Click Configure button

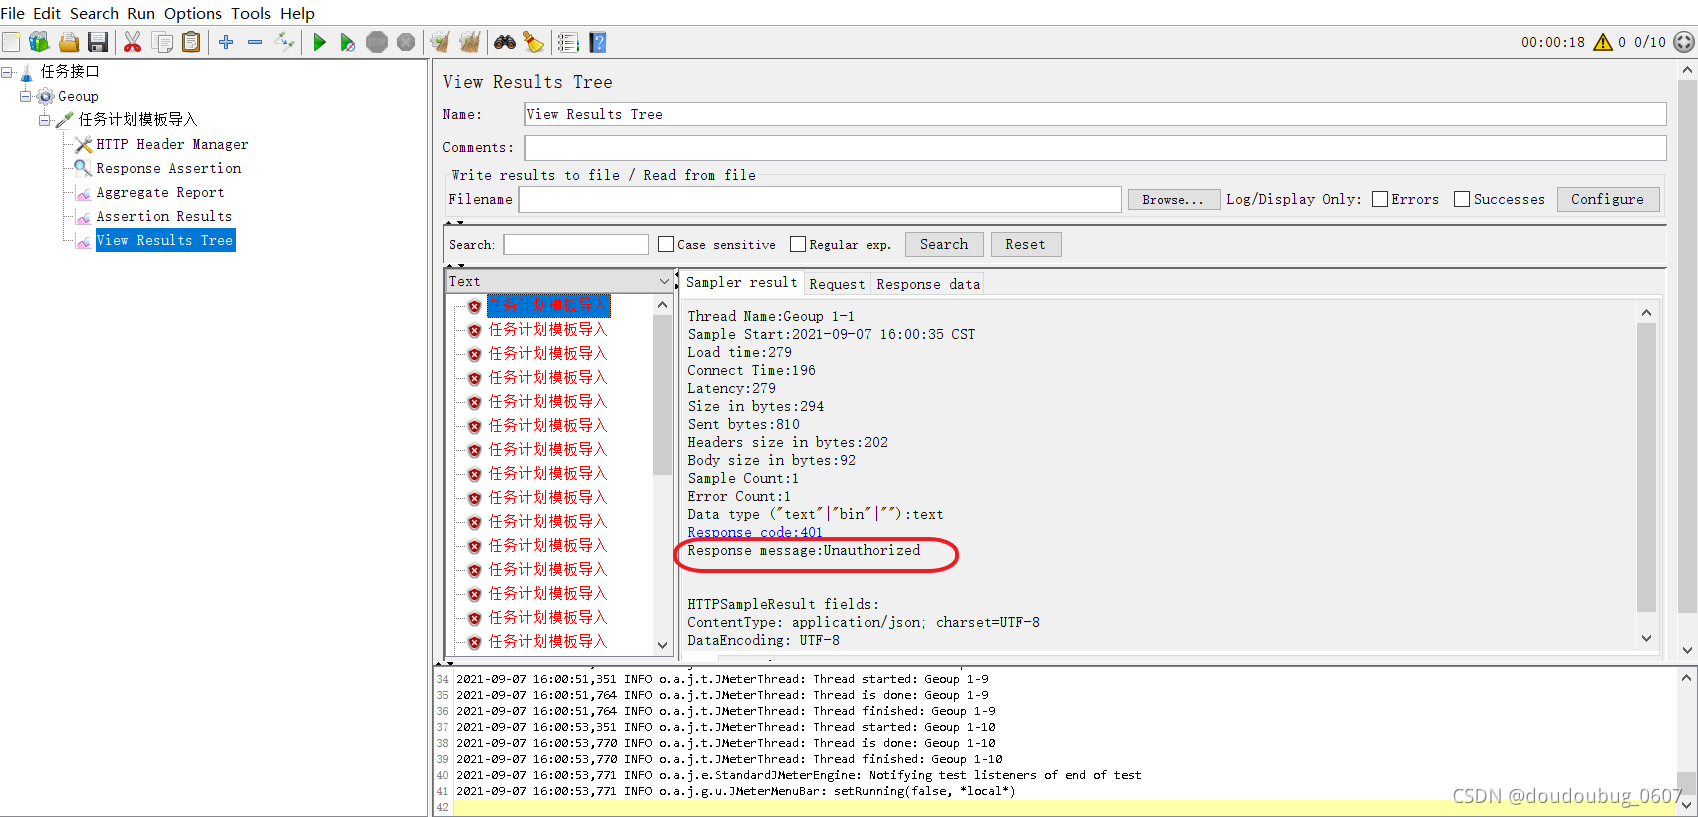point(1607,199)
